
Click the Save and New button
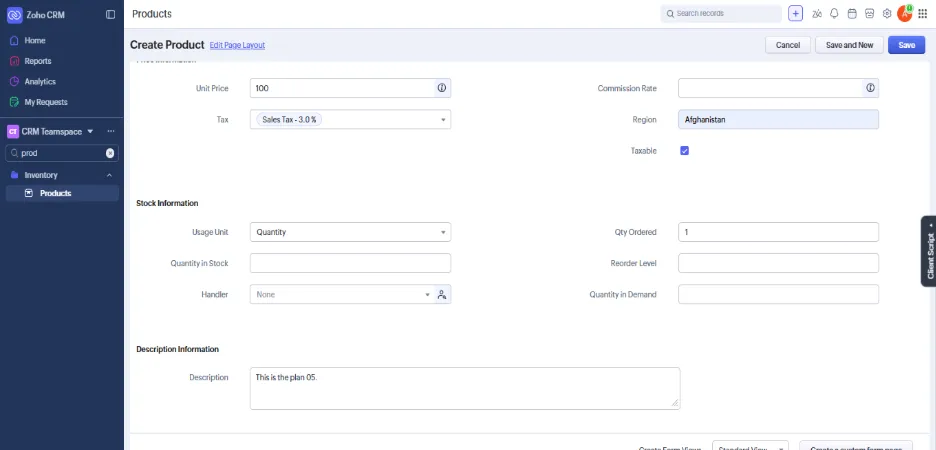coord(849,45)
